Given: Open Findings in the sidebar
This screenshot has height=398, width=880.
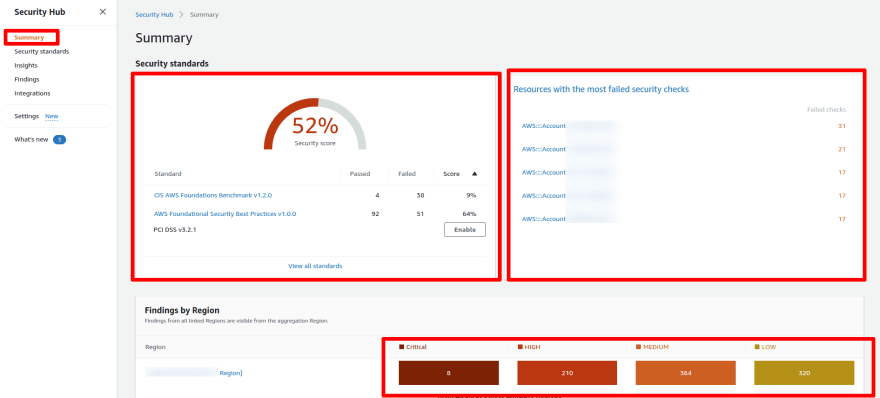Looking at the screenshot, I should (27, 80).
